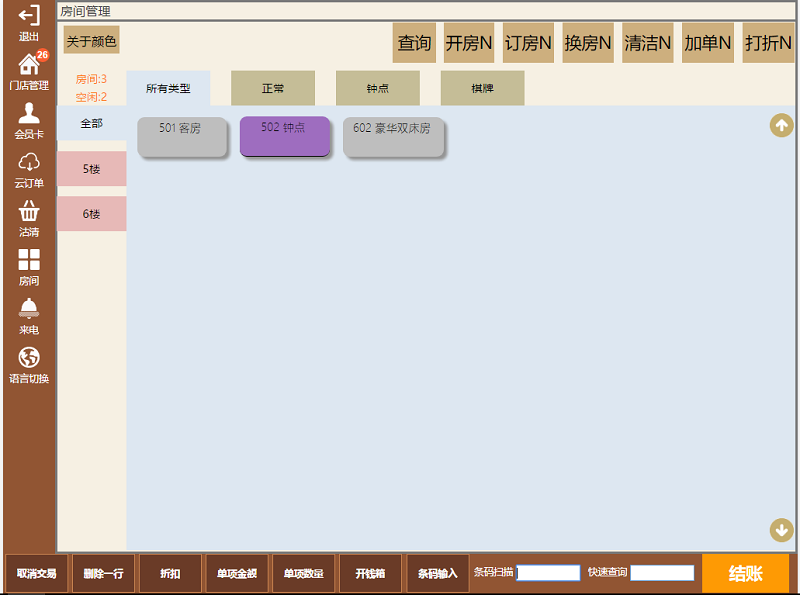This screenshot has width=800, height=595.
Task: Click the 房间管理 title text
Action: coord(85,11)
